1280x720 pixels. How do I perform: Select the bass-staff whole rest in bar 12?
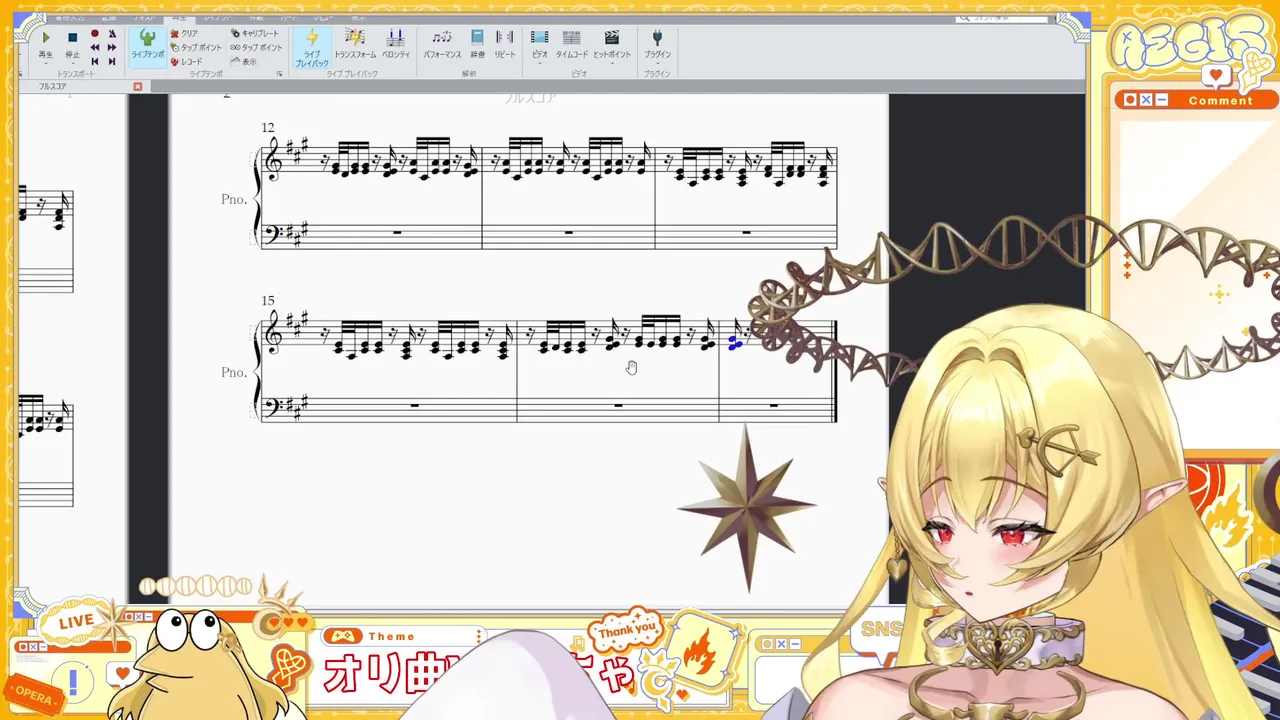click(398, 232)
